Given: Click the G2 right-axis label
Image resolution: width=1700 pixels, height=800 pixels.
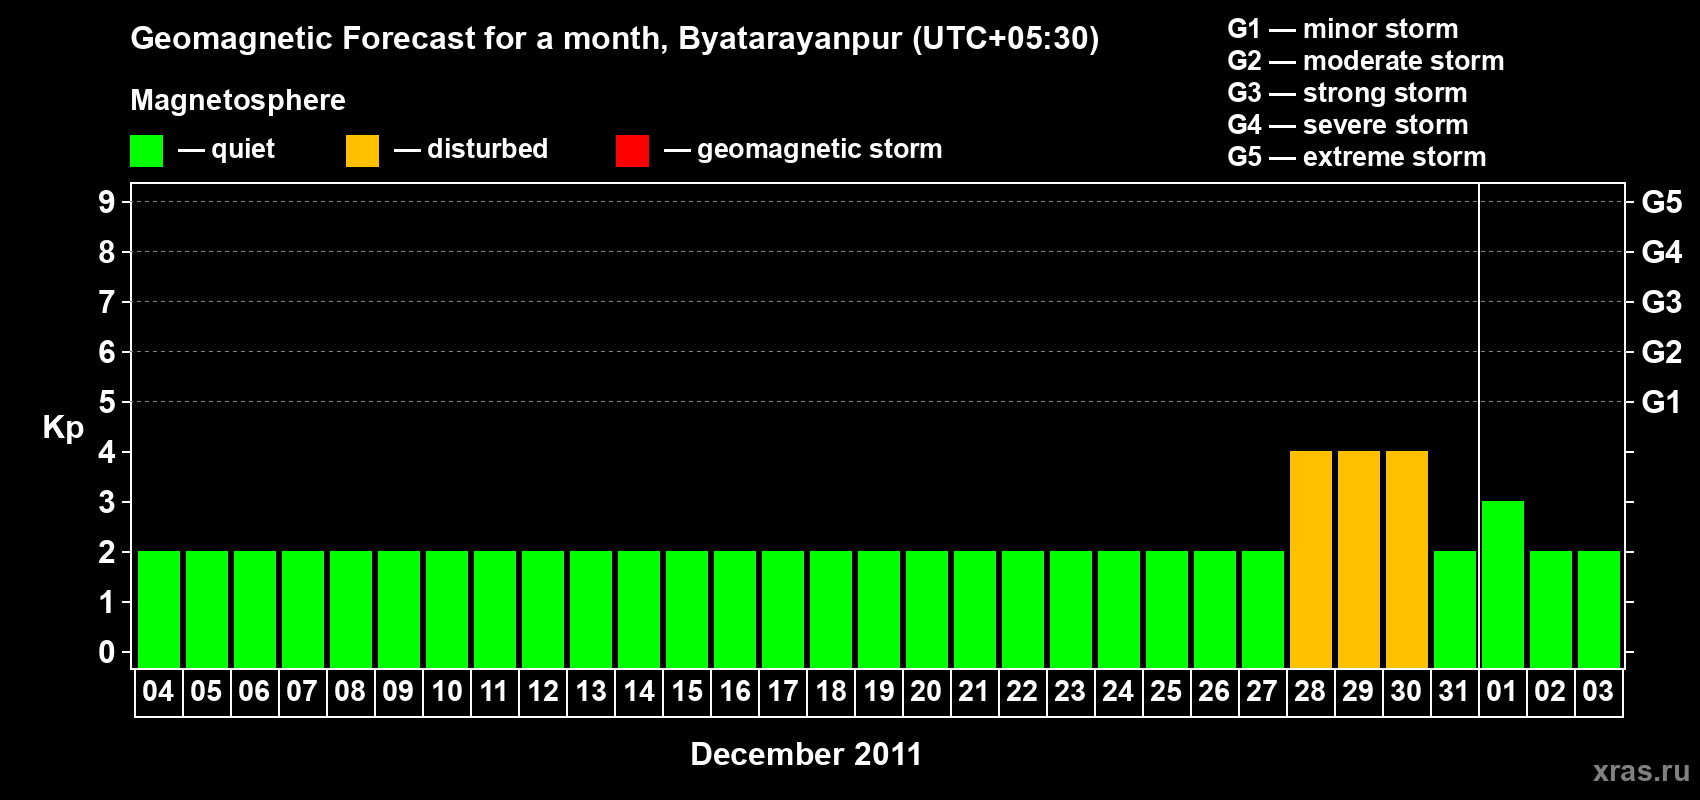Looking at the screenshot, I should point(1661,352).
